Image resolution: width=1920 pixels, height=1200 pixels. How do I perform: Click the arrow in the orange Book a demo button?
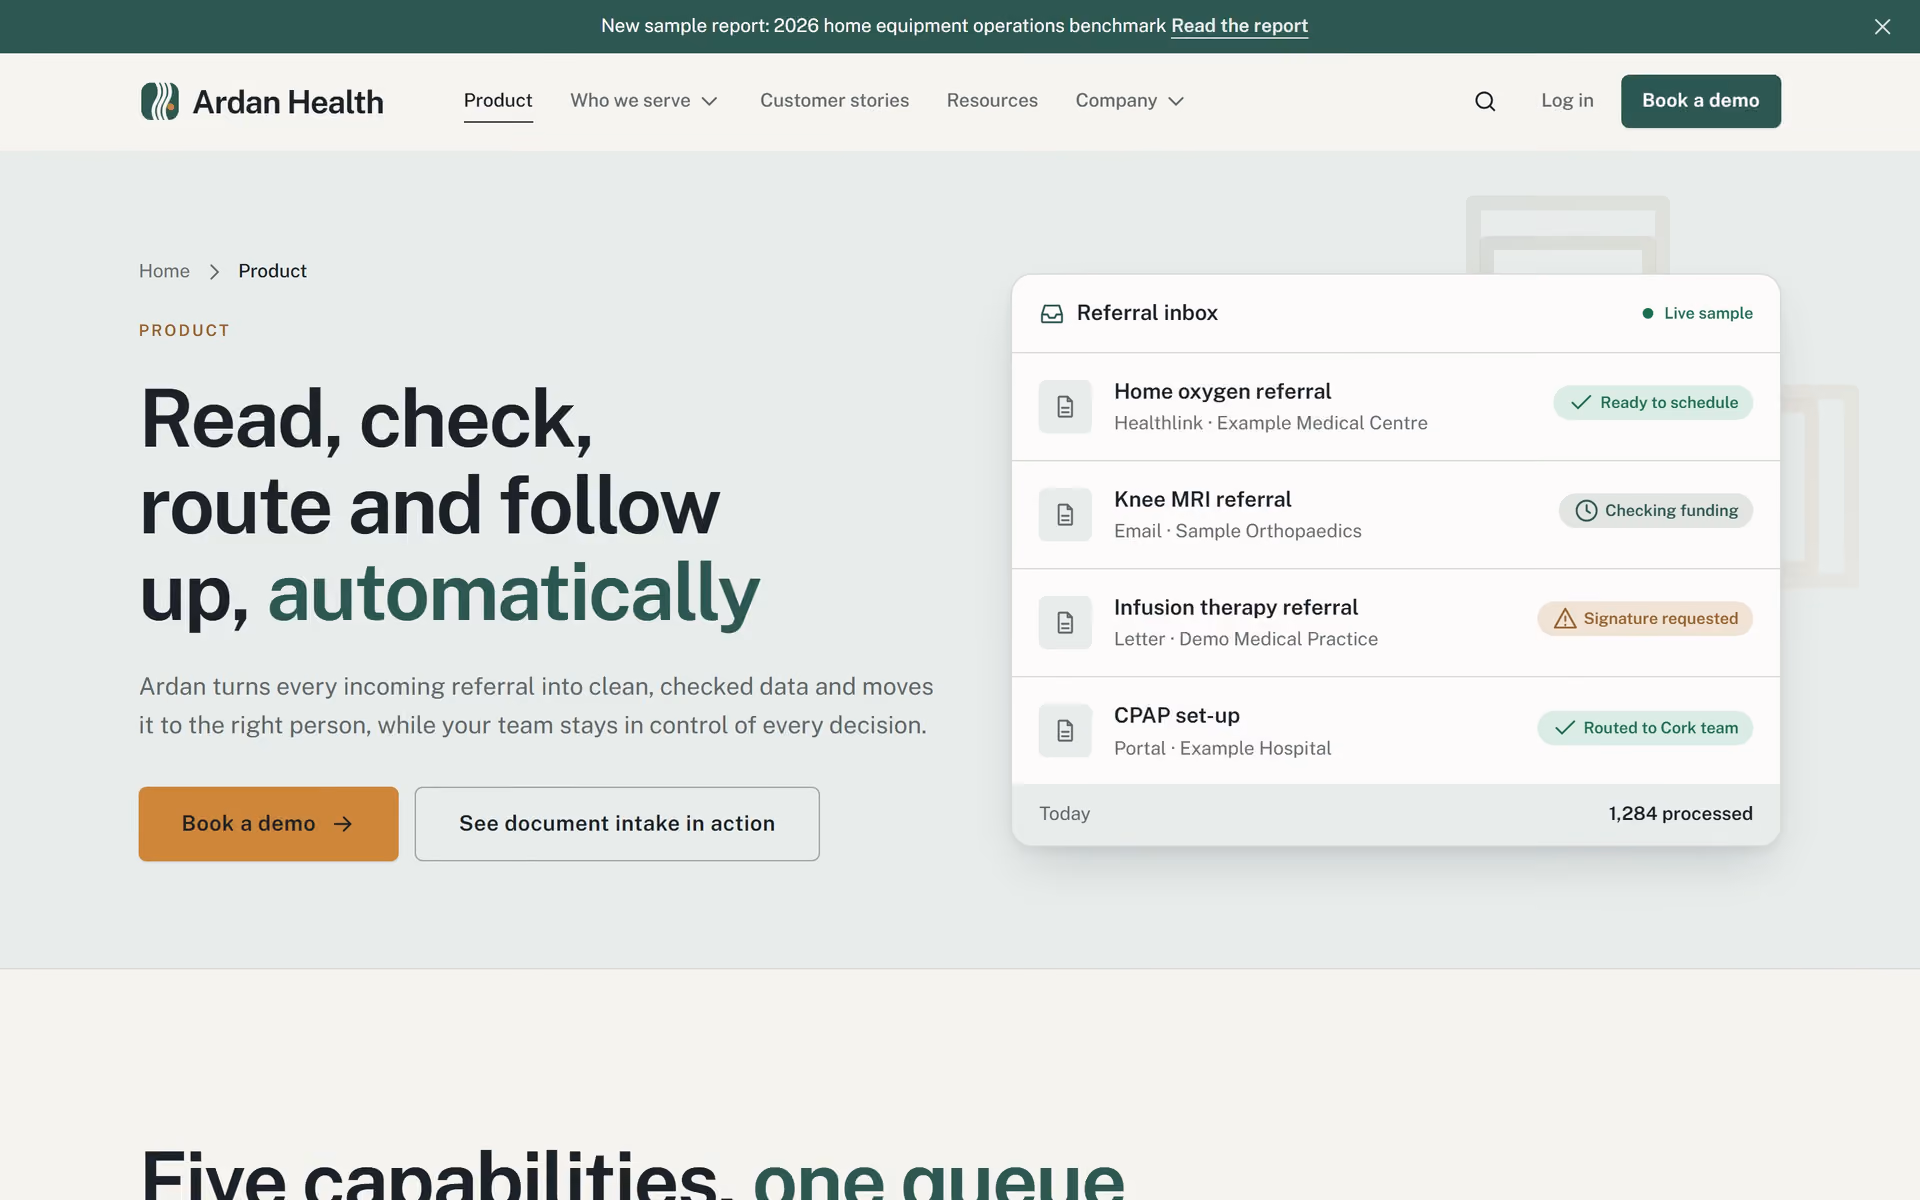click(343, 824)
